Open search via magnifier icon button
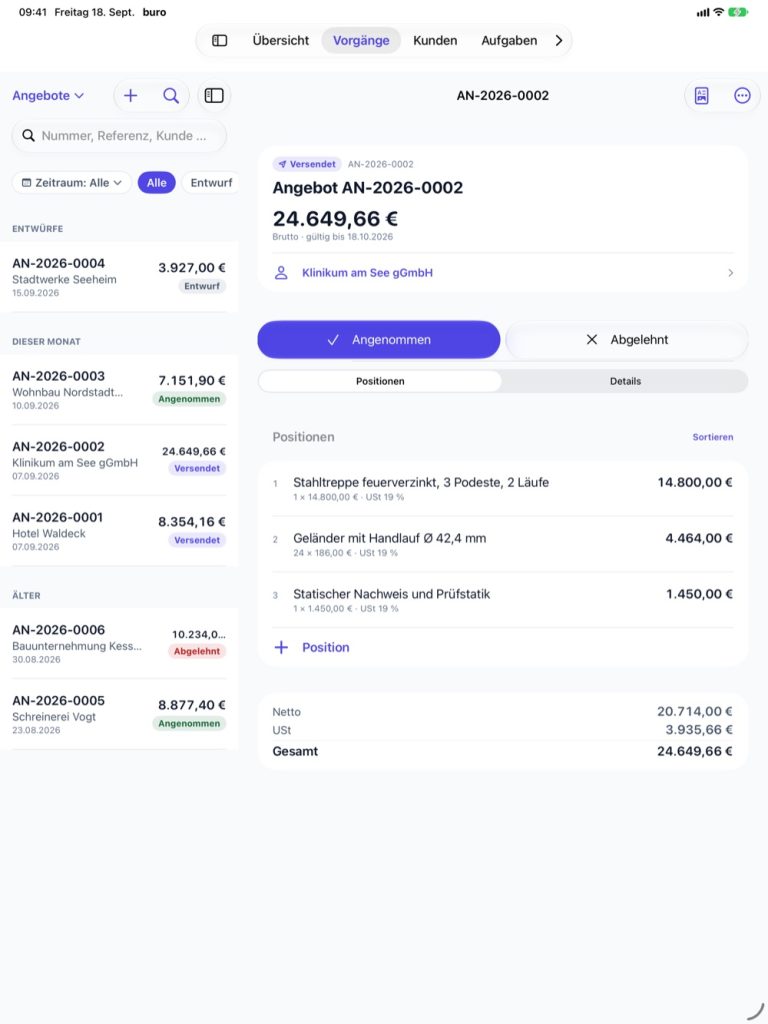Image resolution: width=768 pixels, height=1024 pixels. (171, 95)
